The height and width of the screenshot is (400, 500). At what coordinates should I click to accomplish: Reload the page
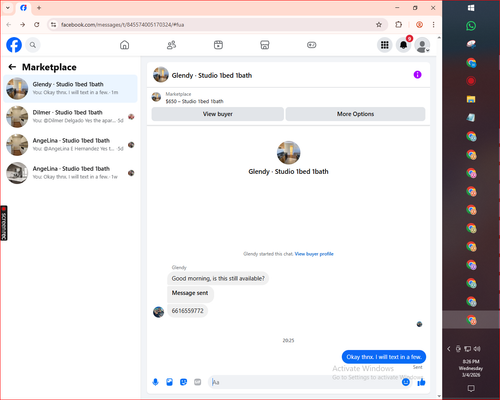(x=37, y=25)
